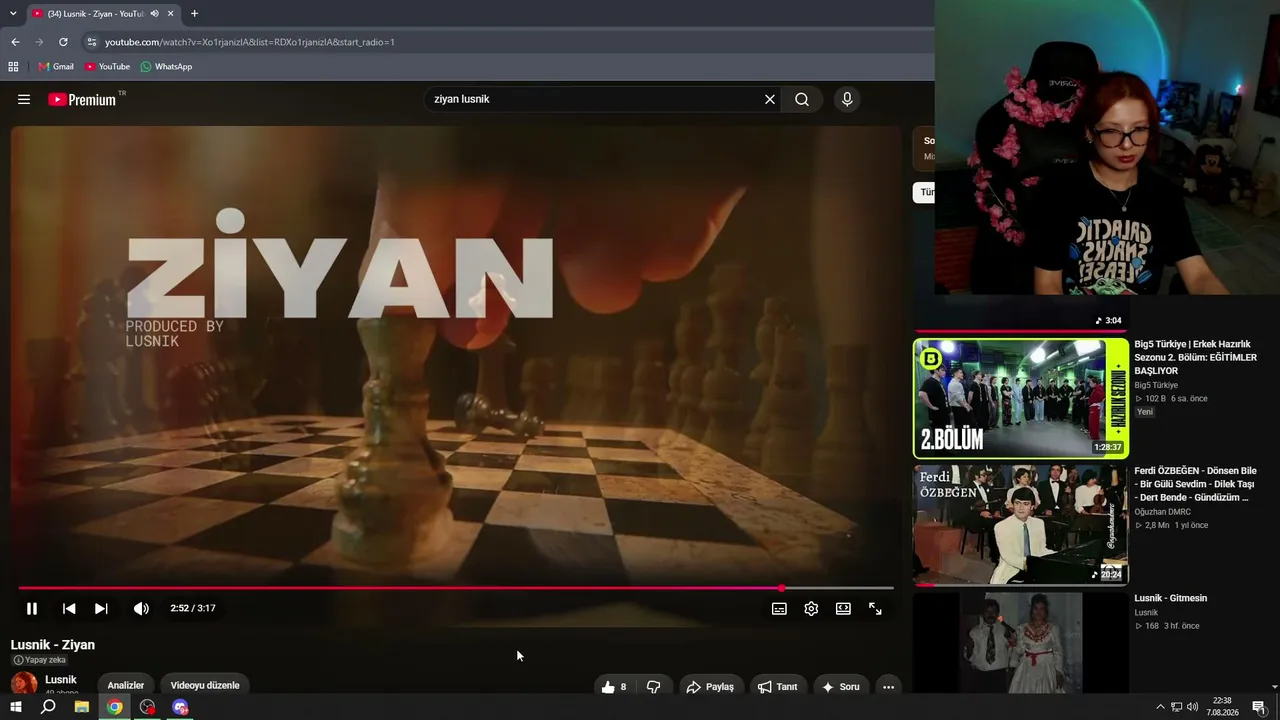Close the Lusnik - Ziyan tab
Image resolution: width=1280 pixels, height=720 pixels.
pos(171,14)
